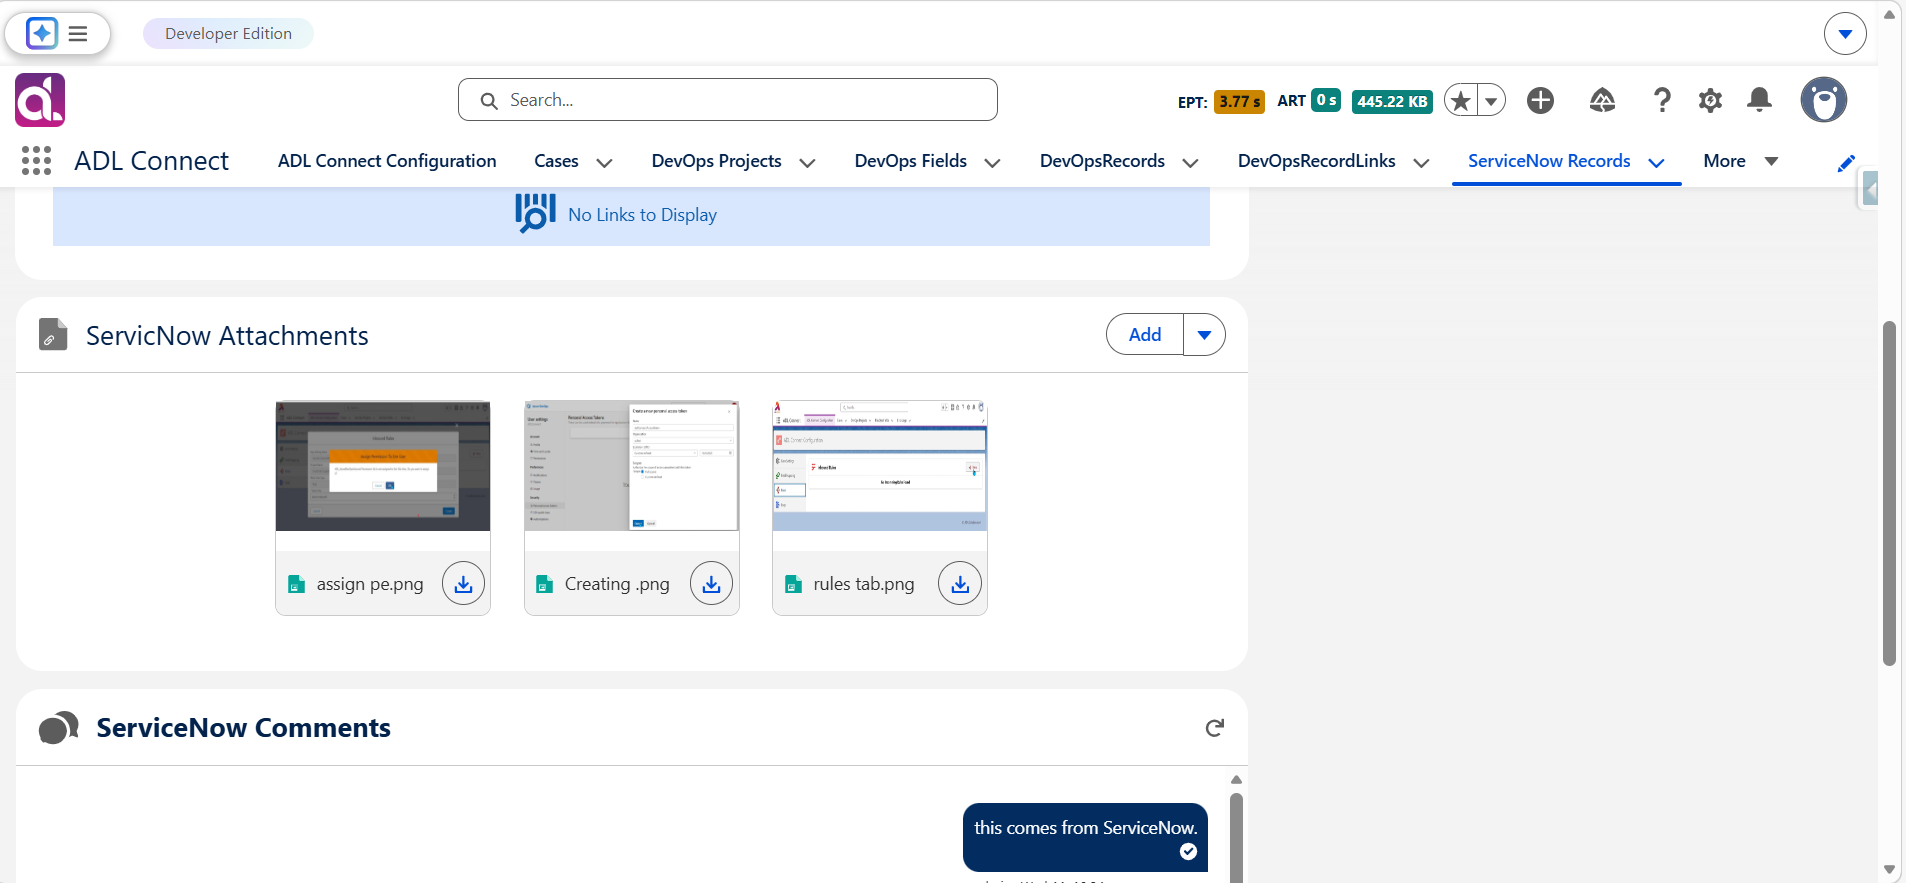The height and width of the screenshot is (883, 1906).
Task: Expand the DevOps Projects tab chevron
Action: (807, 163)
